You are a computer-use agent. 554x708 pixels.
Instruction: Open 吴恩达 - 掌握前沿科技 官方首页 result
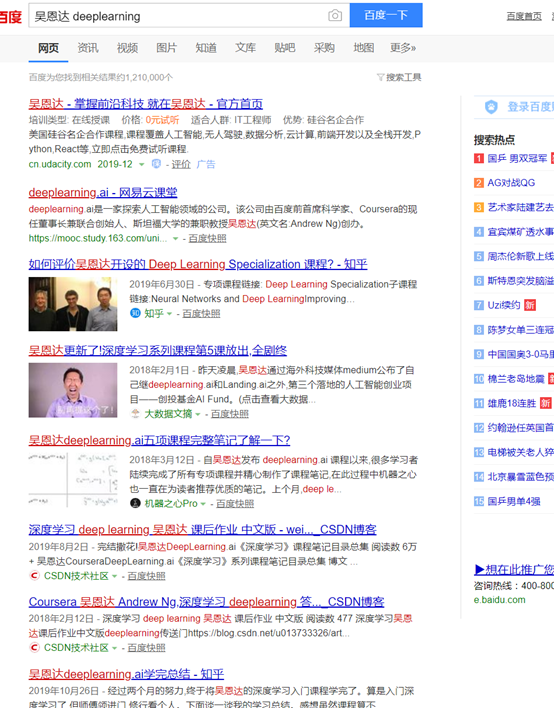tap(145, 104)
